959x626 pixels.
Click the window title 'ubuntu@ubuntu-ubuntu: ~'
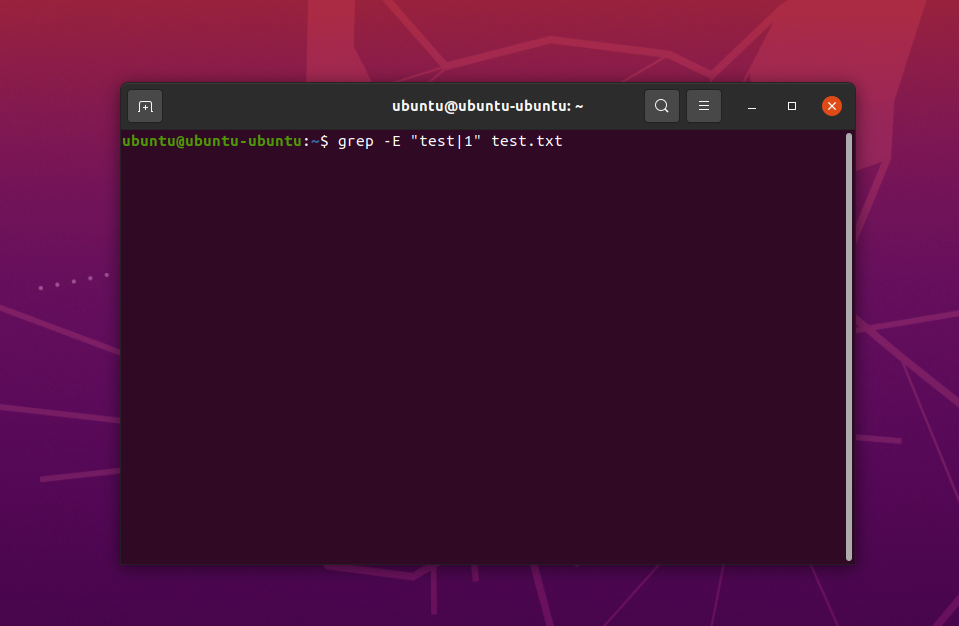coord(487,106)
